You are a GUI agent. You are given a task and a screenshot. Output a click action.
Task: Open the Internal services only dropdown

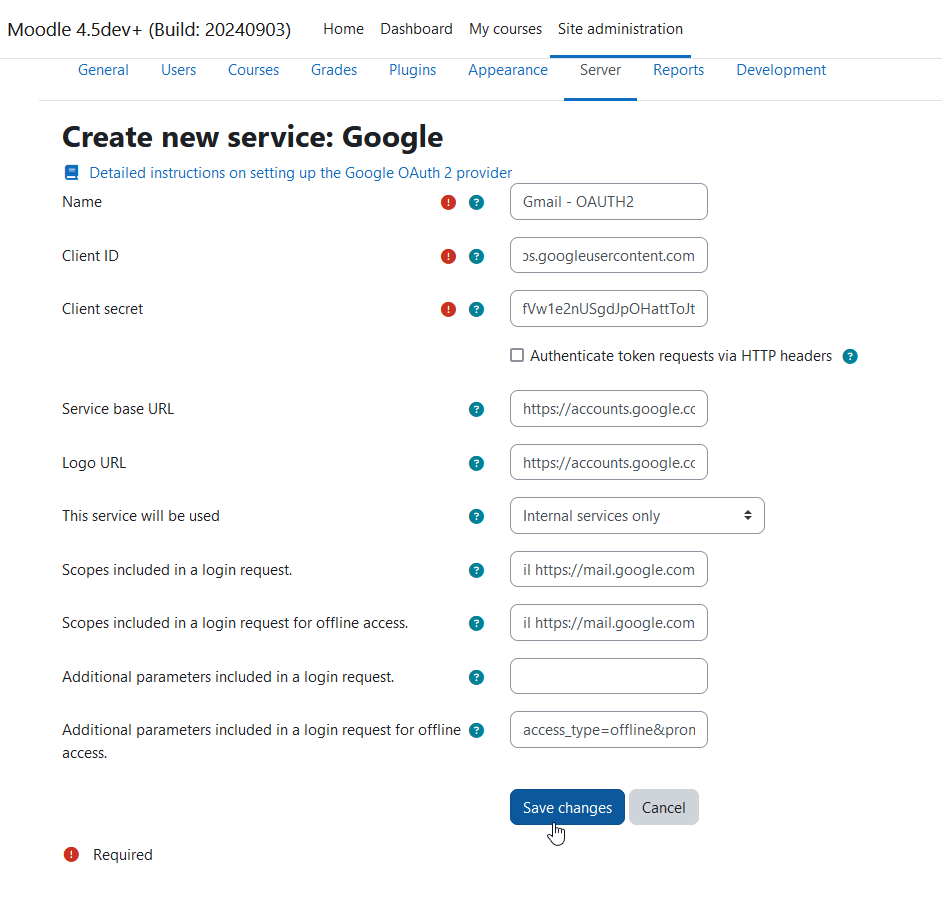(637, 515)
